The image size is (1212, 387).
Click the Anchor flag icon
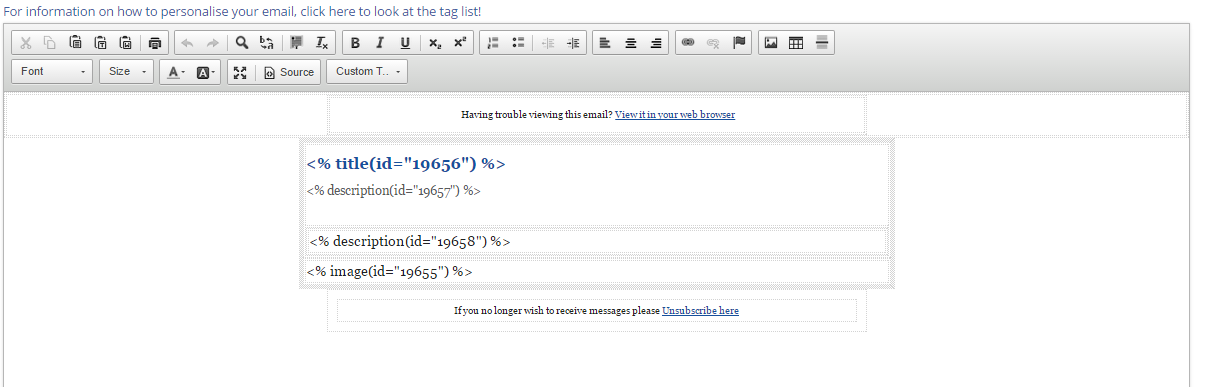739,43
